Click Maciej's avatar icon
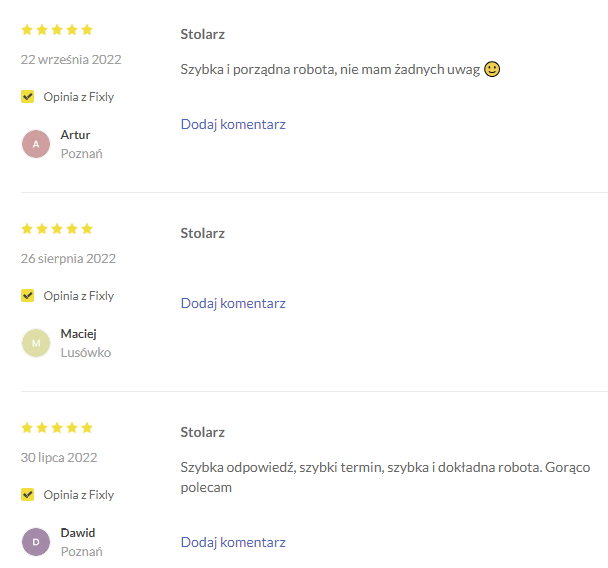Screen dimensions: 608x568 36,343
